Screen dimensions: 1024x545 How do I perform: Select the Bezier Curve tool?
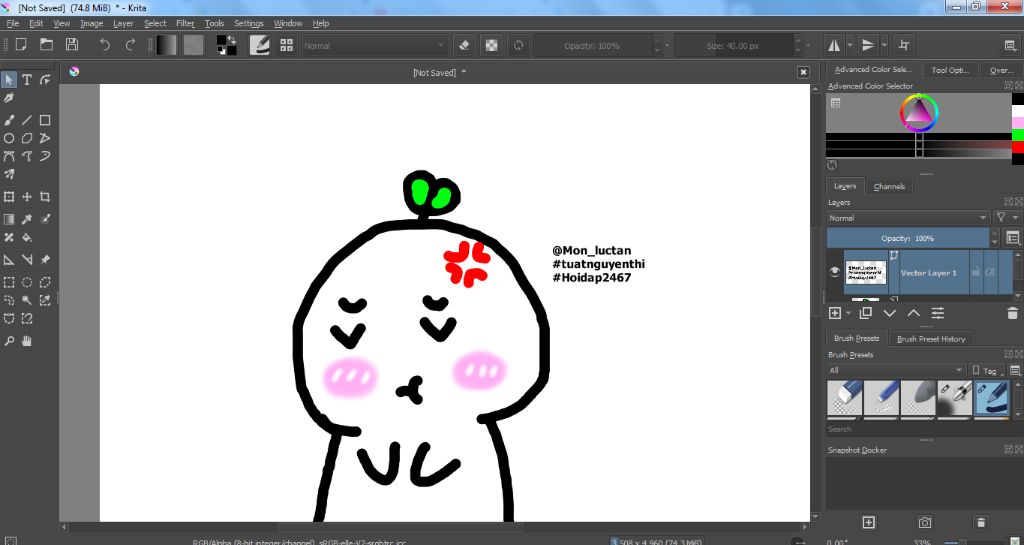tap(9, 157)
